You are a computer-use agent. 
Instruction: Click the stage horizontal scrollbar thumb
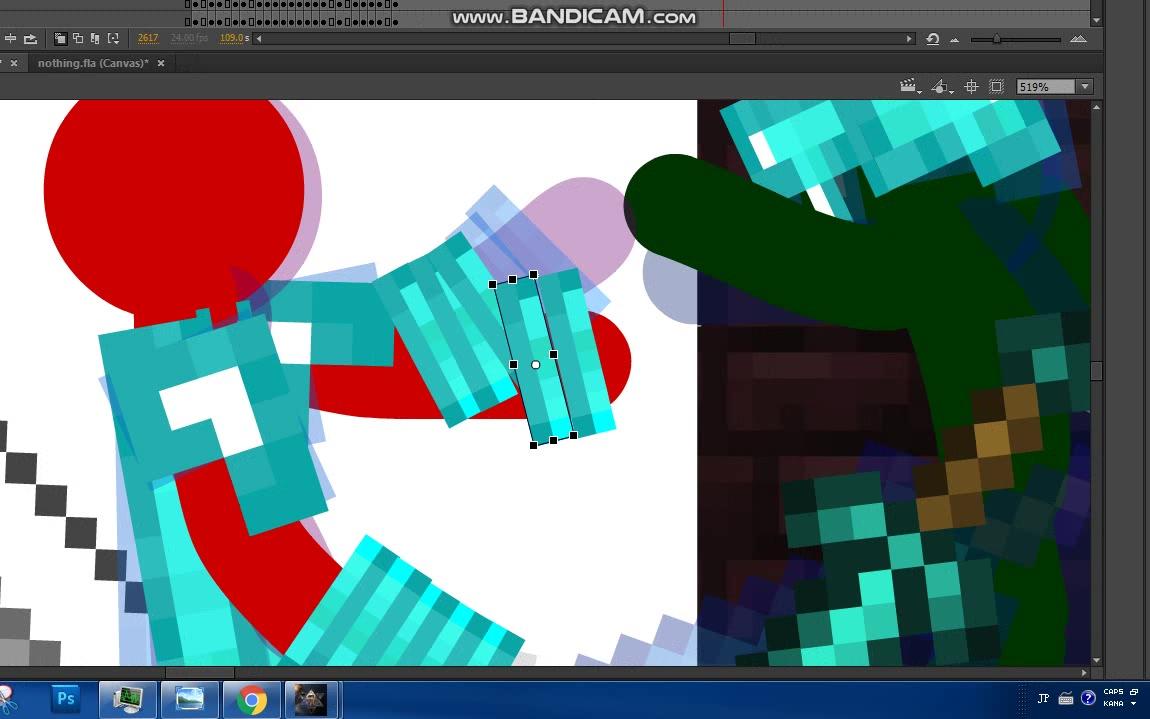coord(199,672)
